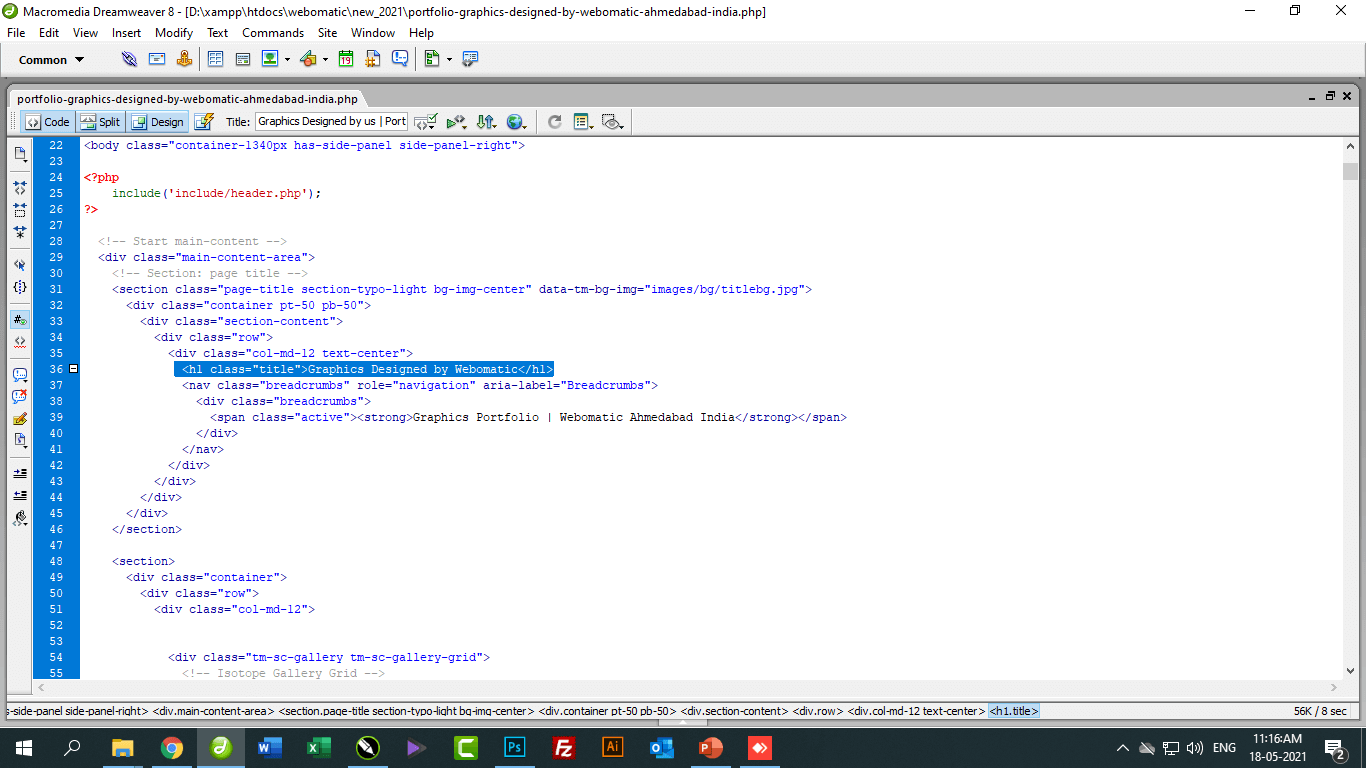Viewport: 1366px width, 768px height.
Task: Collapse the h1 code block on line 36
Action: (x=73, y=369)
